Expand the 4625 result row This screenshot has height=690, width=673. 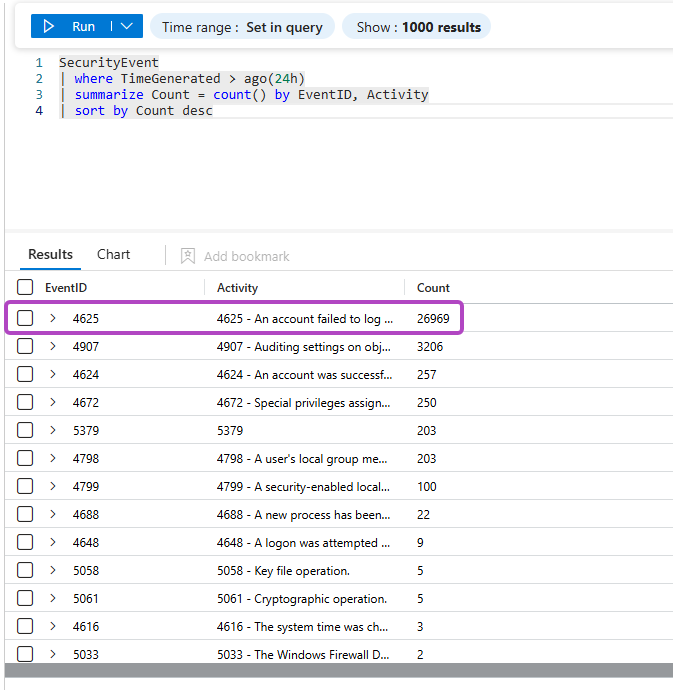pyautogui.click(x=53, y=318)
